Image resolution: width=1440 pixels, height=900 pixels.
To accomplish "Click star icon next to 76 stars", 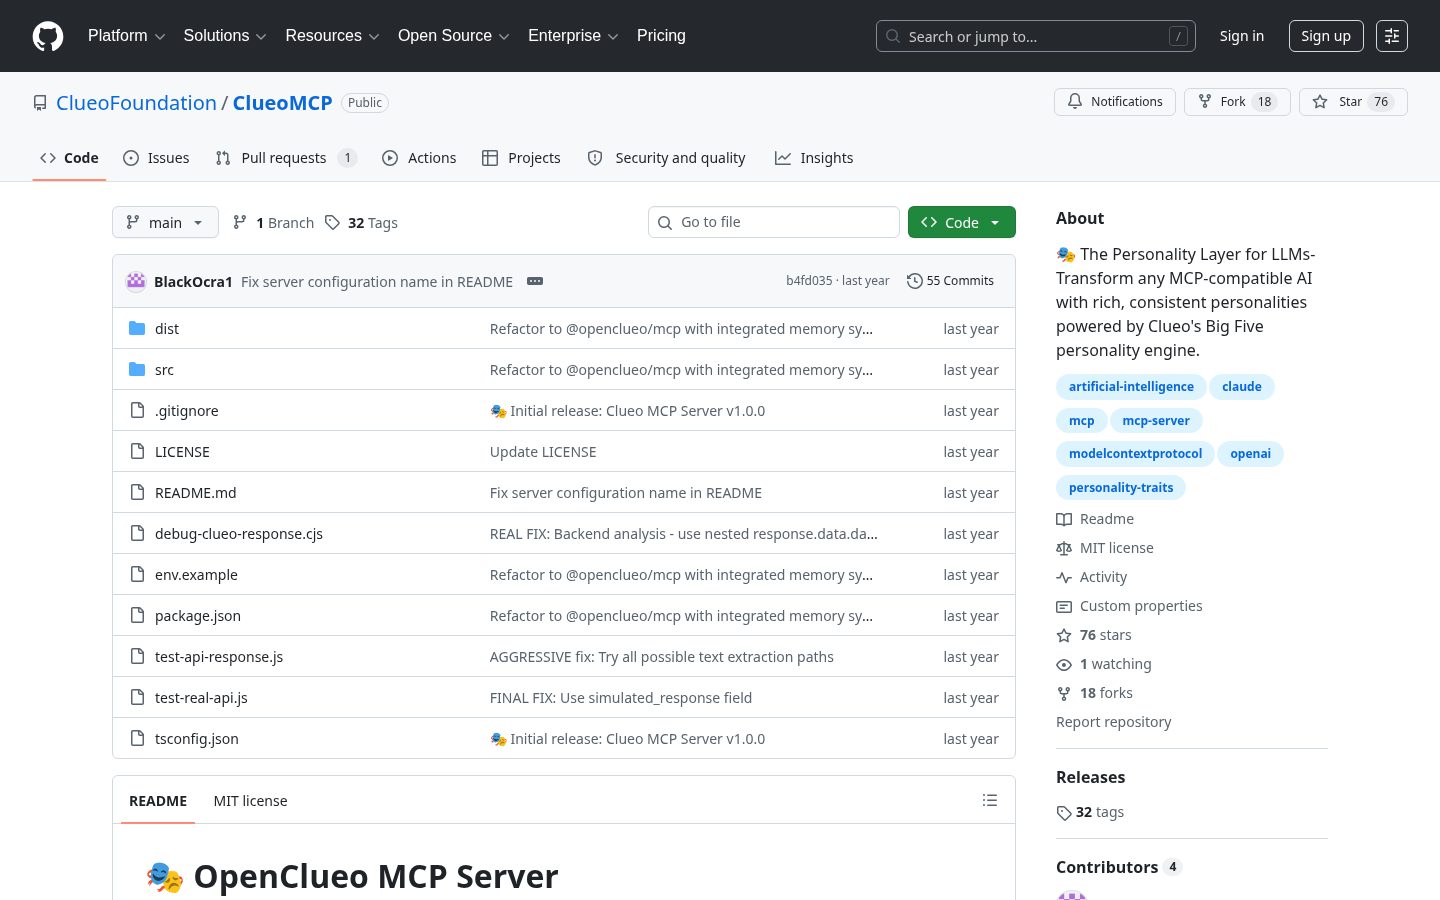I will (x=1064, y=635).
